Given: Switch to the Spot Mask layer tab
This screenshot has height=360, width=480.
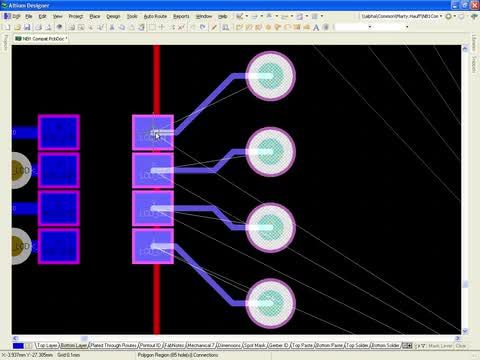Looking at the screenshot, I should point(255,346).
